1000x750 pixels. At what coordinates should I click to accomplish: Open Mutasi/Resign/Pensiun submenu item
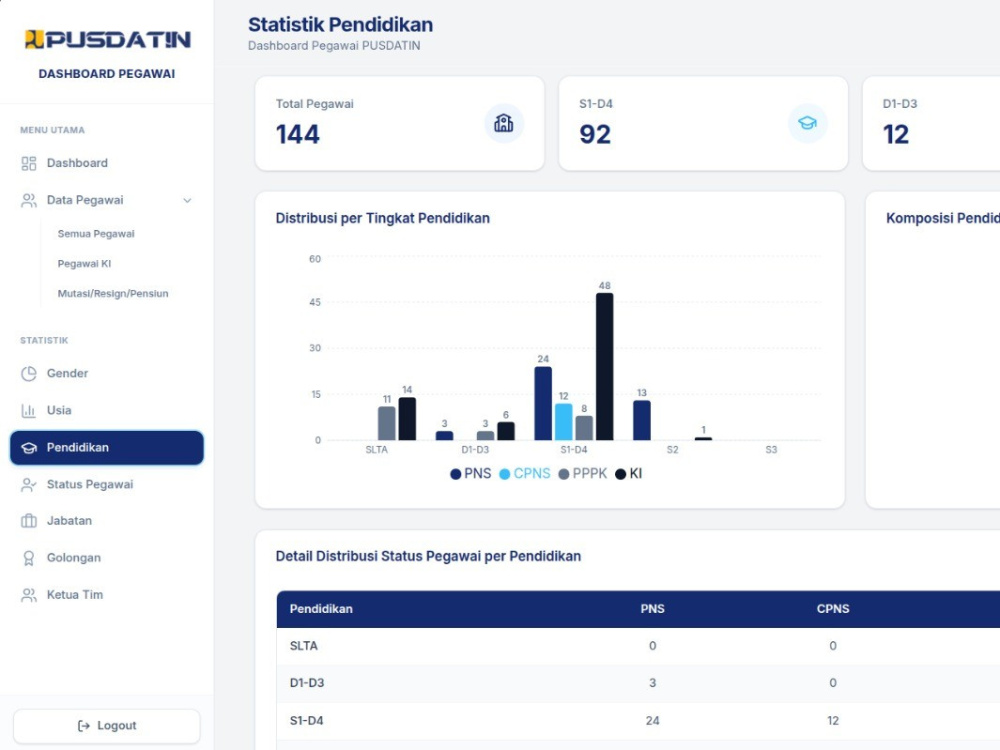click(113, 294)
